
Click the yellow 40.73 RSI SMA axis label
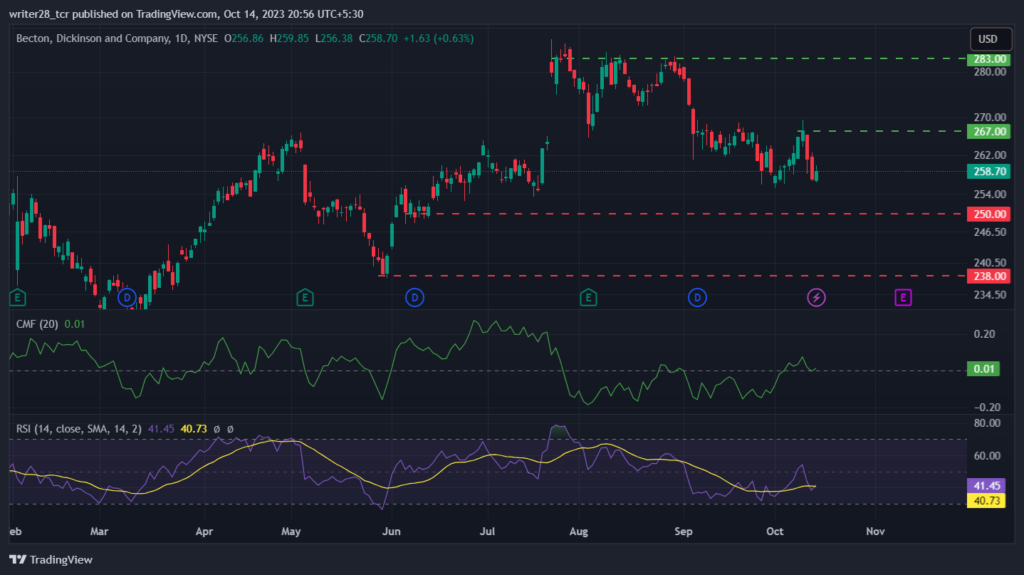click(x=986, y=501)
